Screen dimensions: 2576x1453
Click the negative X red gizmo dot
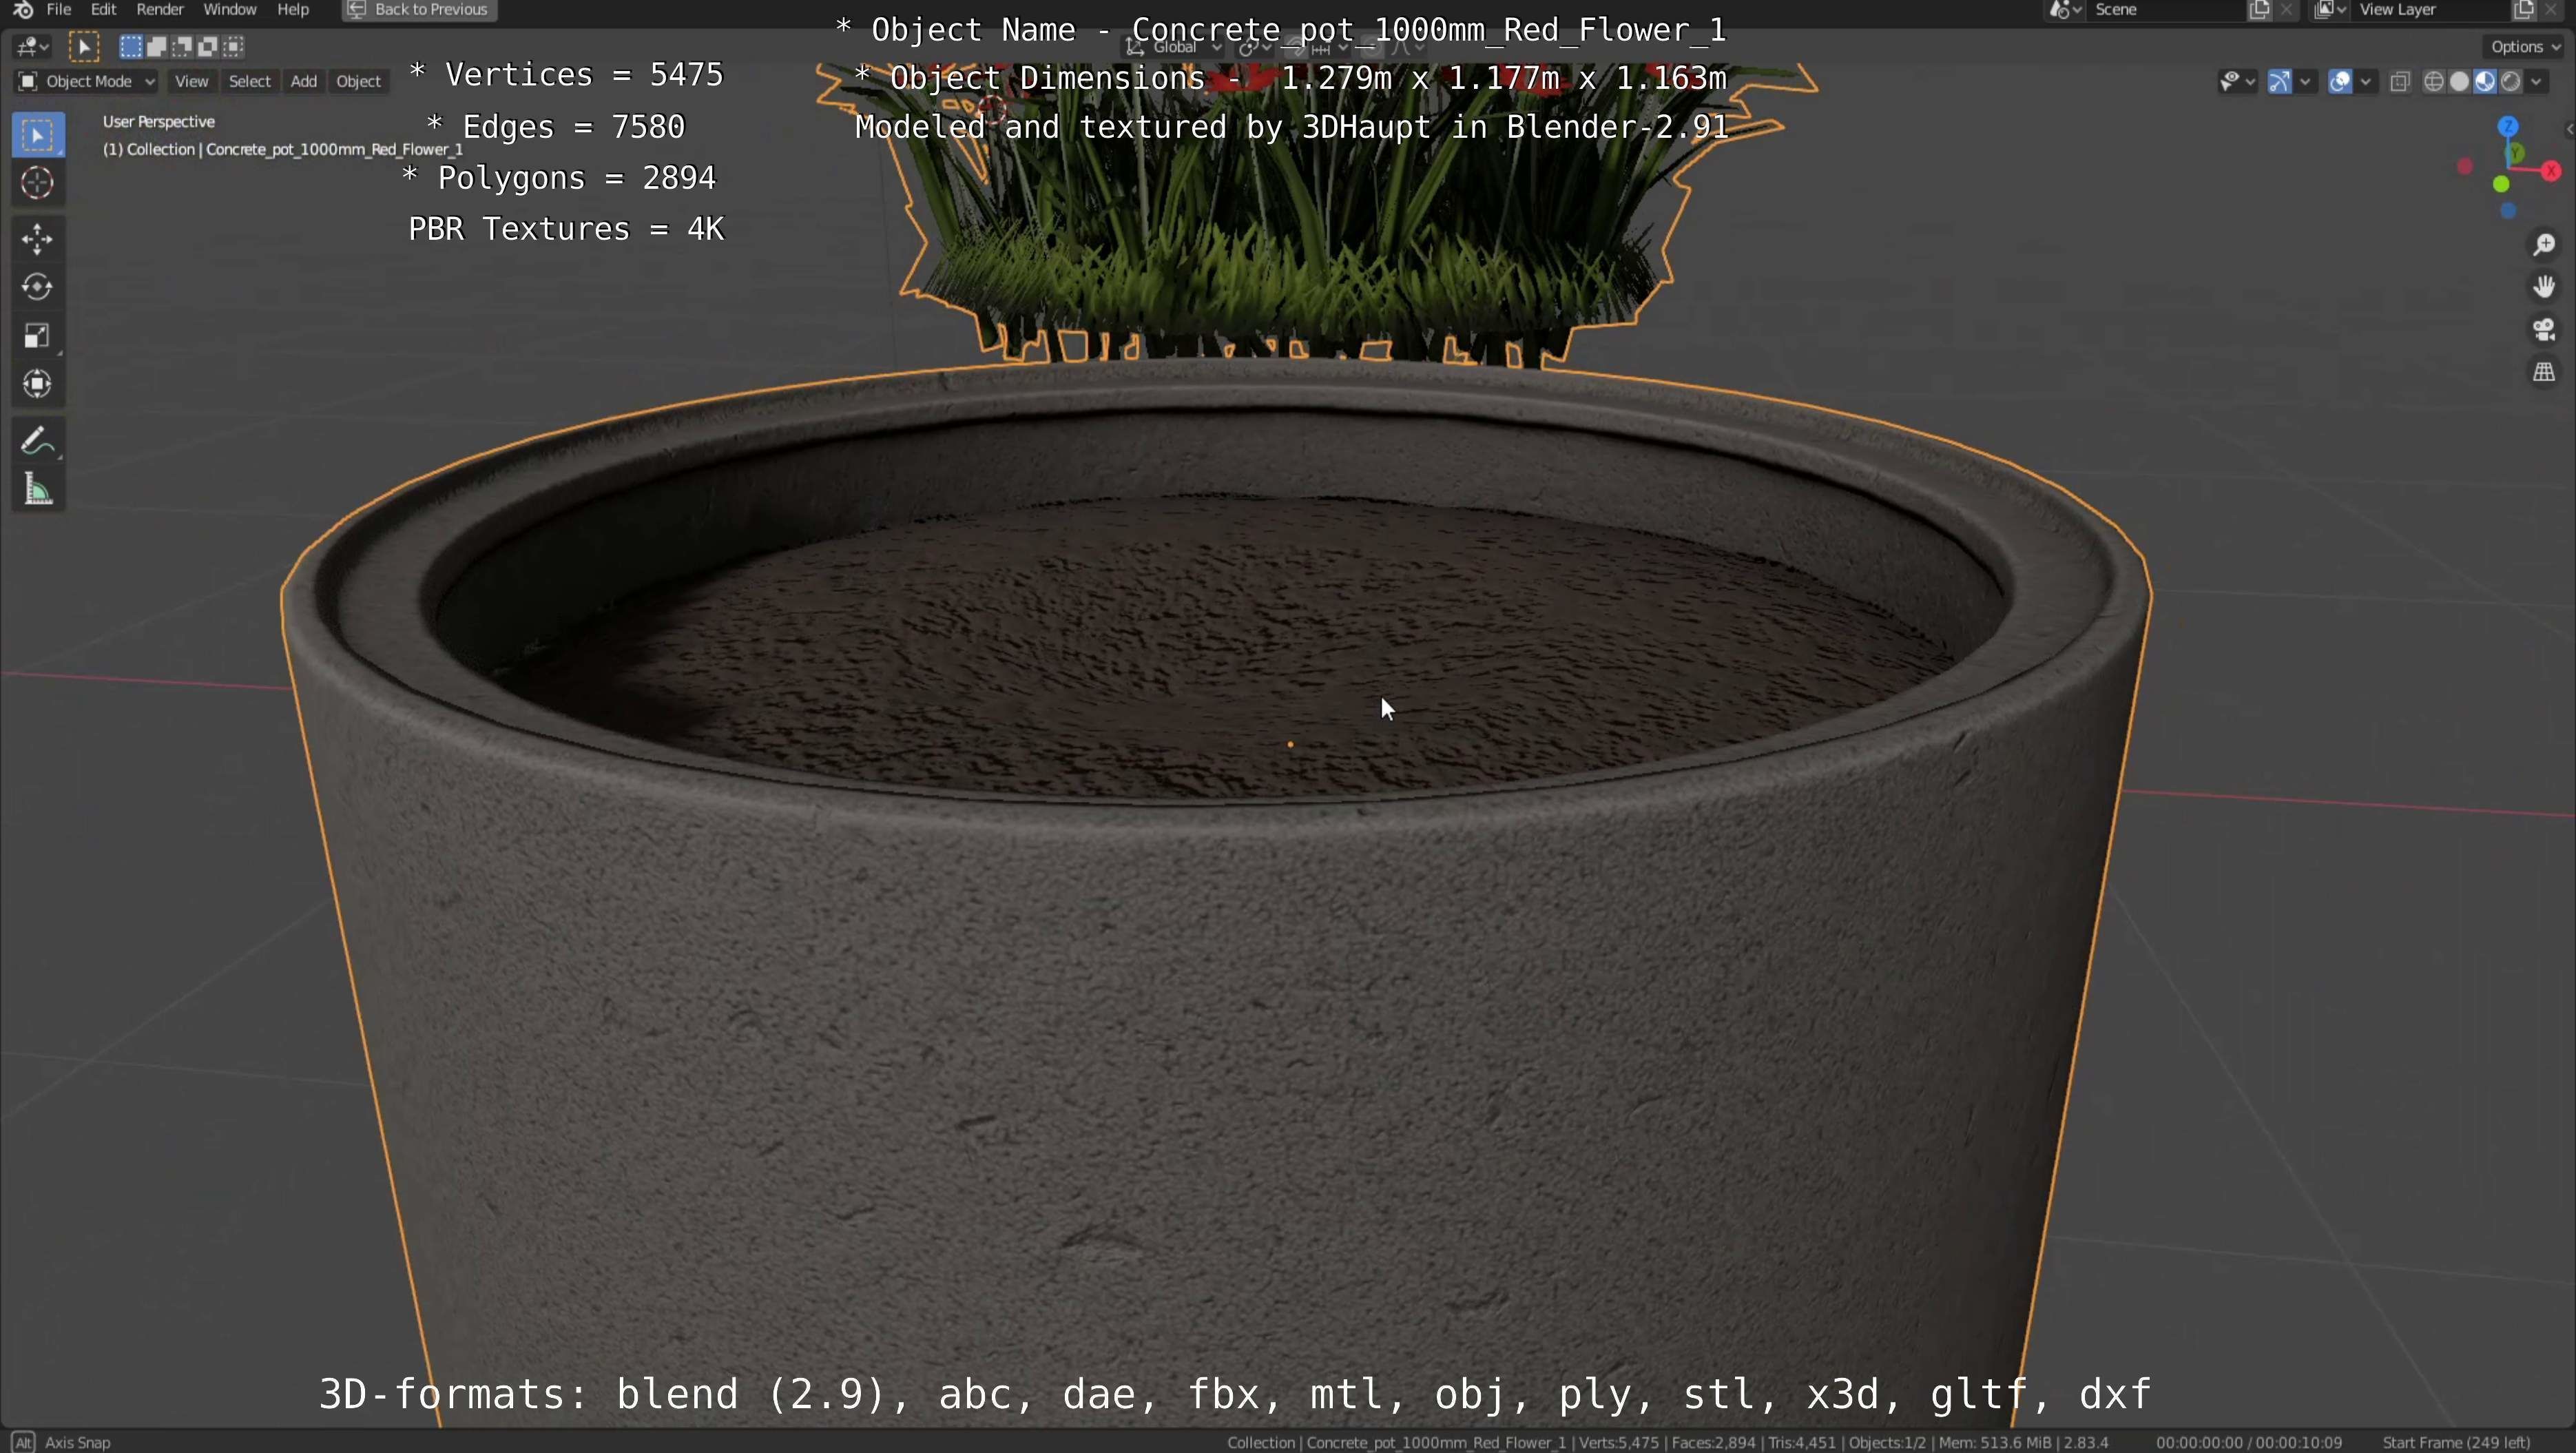pos(2465,166)
